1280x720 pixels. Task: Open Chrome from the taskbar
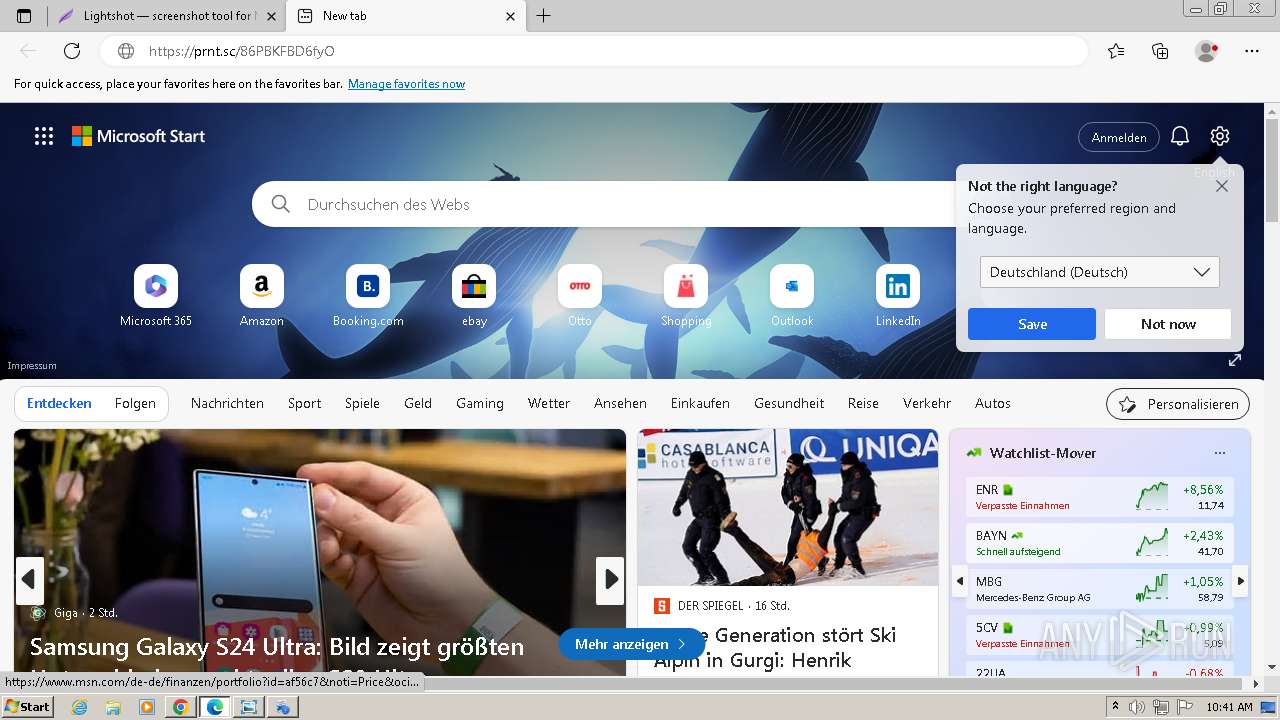click(180, 707)
